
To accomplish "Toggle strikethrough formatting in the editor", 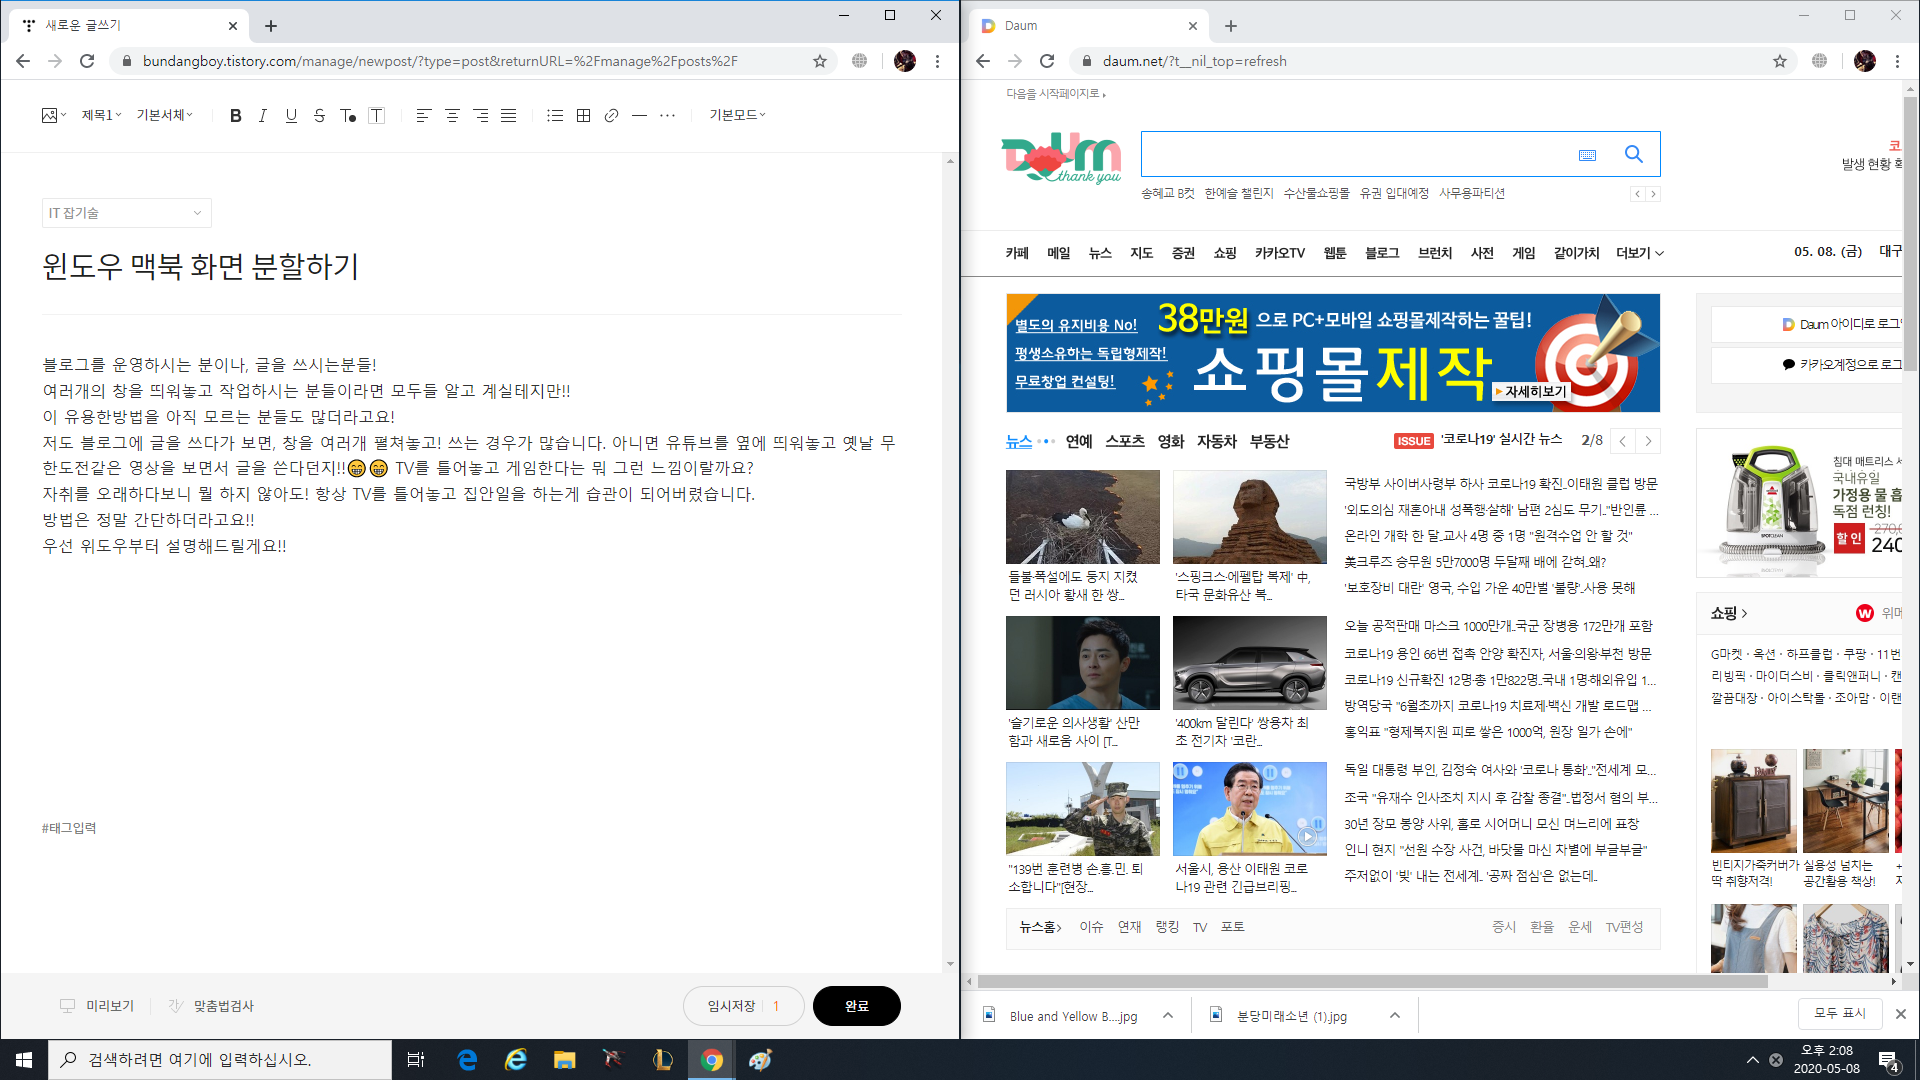I will pyautogui.click(x=319, y=116).
